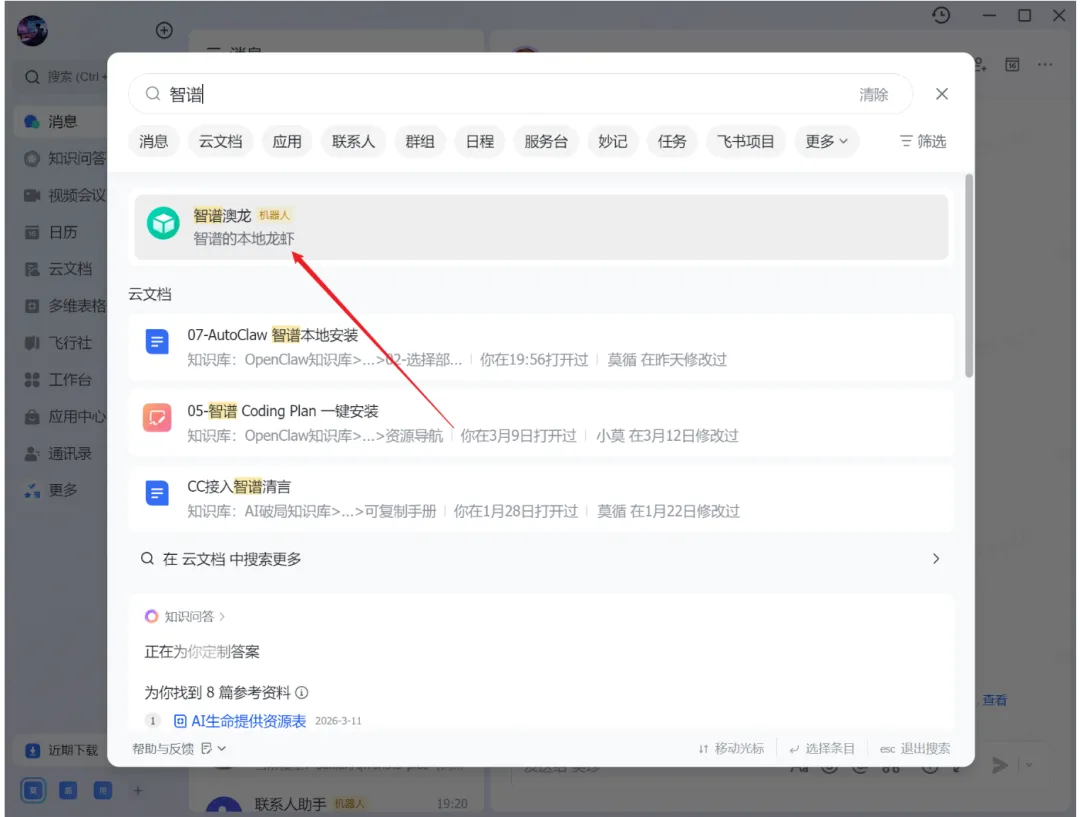Open the 智谱澳龙 robot search result
The image size is (1080, 817).
(541, 227)
